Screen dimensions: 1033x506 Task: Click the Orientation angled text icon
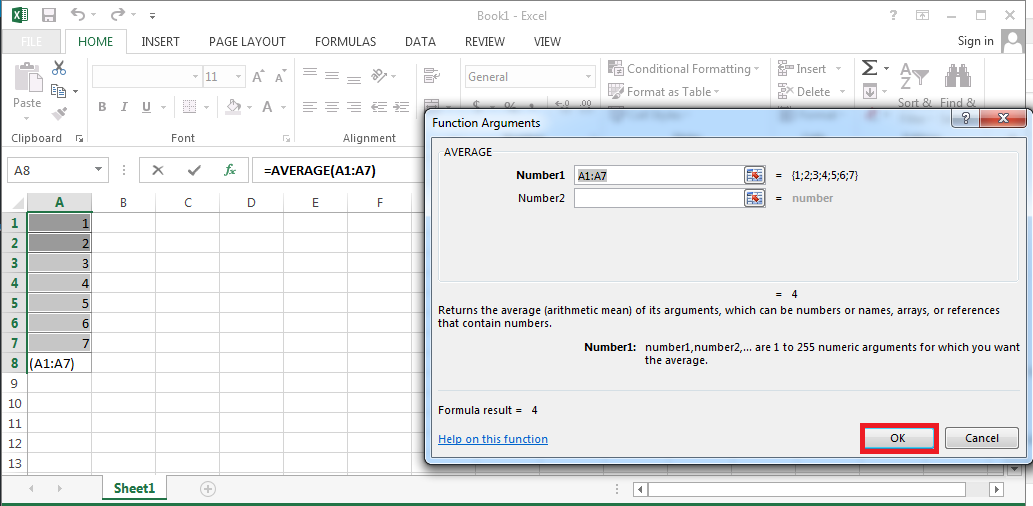pyautogui.click(x=378, y=75)
